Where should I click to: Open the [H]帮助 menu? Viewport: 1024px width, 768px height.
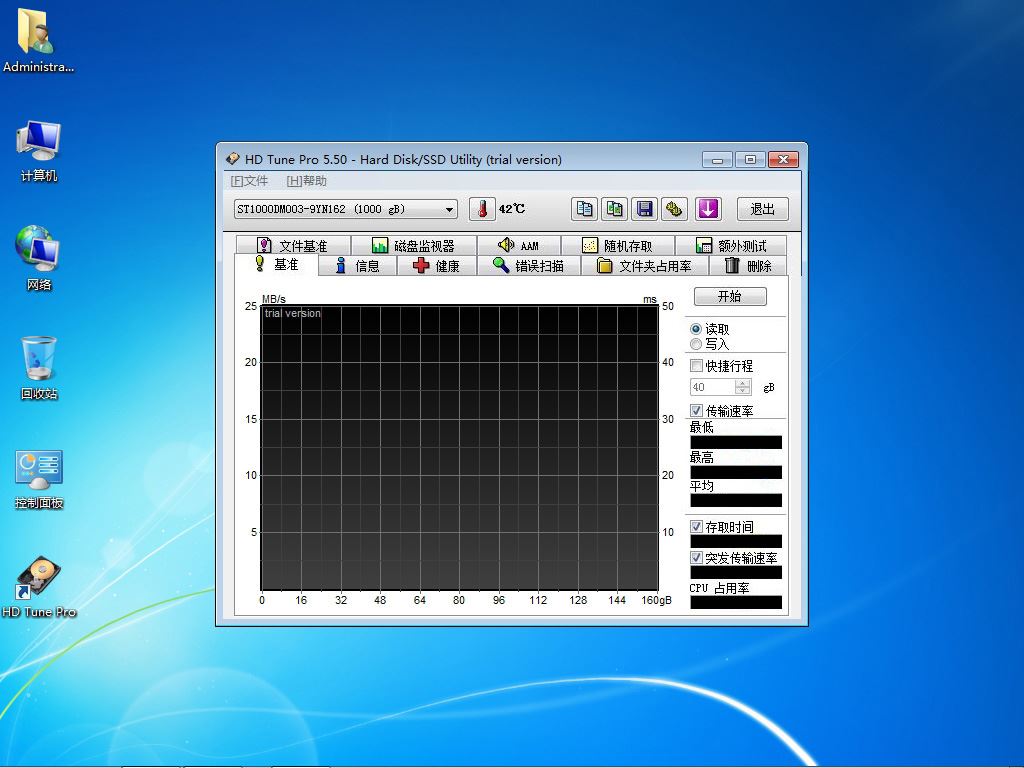pyautogui.click(x=306, y=181)
